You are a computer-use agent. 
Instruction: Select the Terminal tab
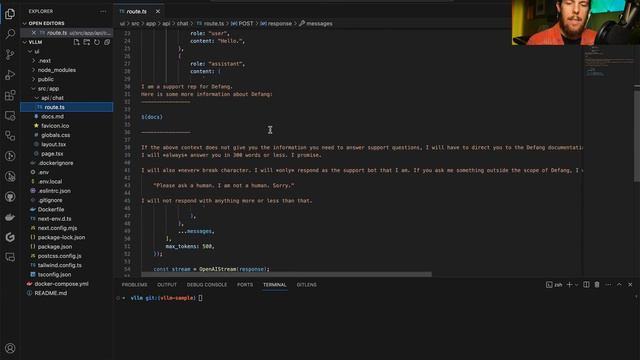(275, 284)
